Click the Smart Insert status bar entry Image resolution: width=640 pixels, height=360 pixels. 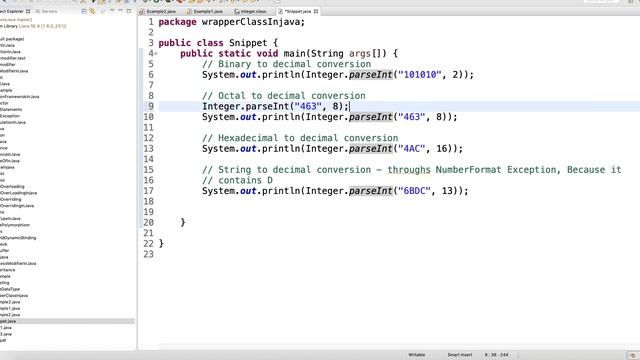point(460,355)
